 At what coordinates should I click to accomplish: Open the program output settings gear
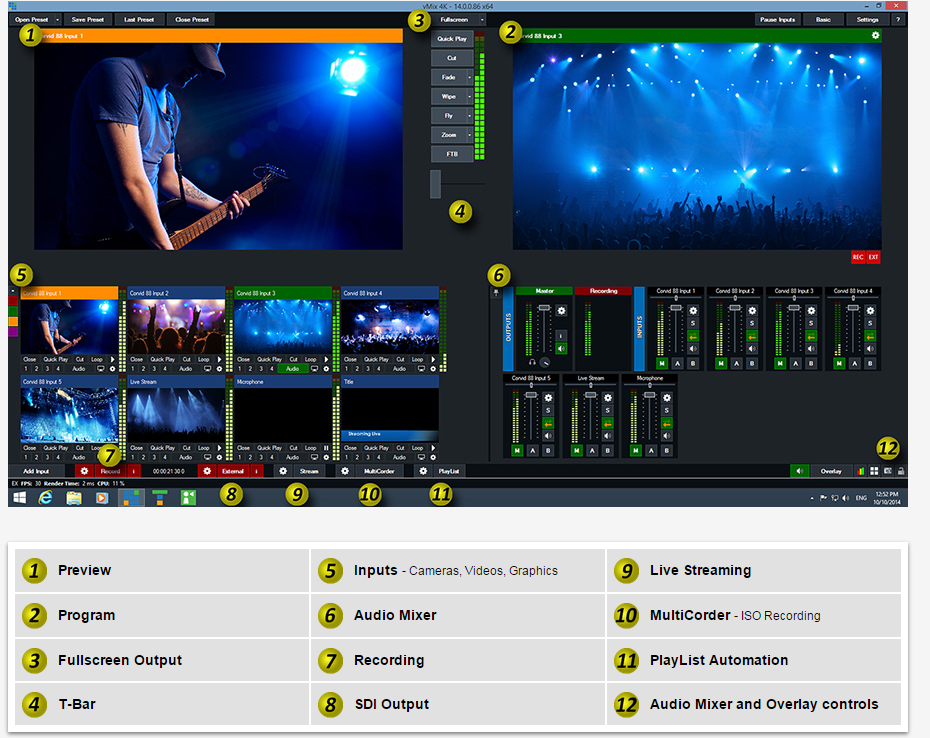point(875,36)
